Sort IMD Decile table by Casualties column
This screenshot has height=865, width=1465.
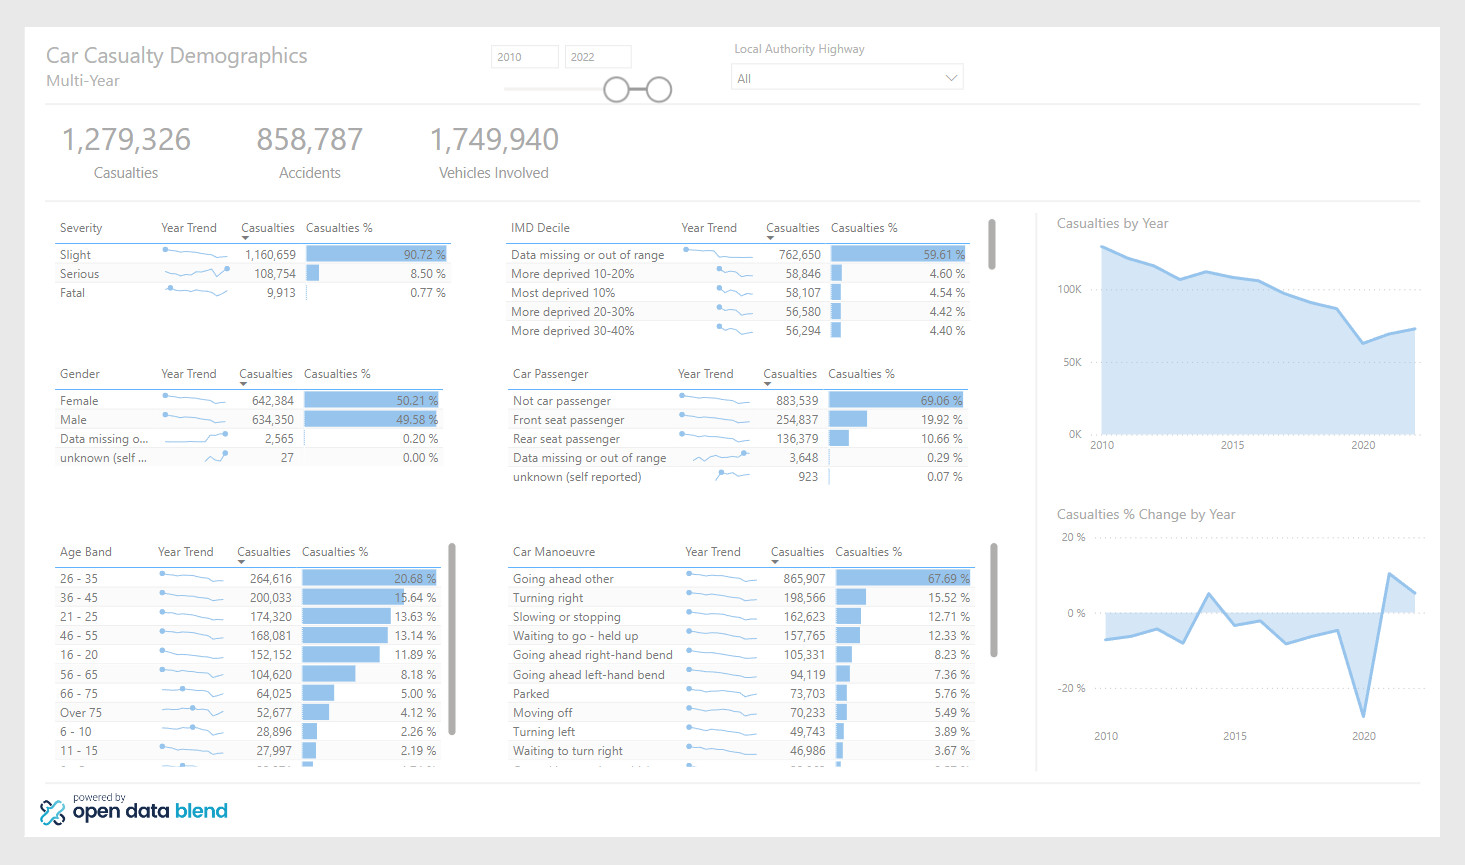[793, 228]
